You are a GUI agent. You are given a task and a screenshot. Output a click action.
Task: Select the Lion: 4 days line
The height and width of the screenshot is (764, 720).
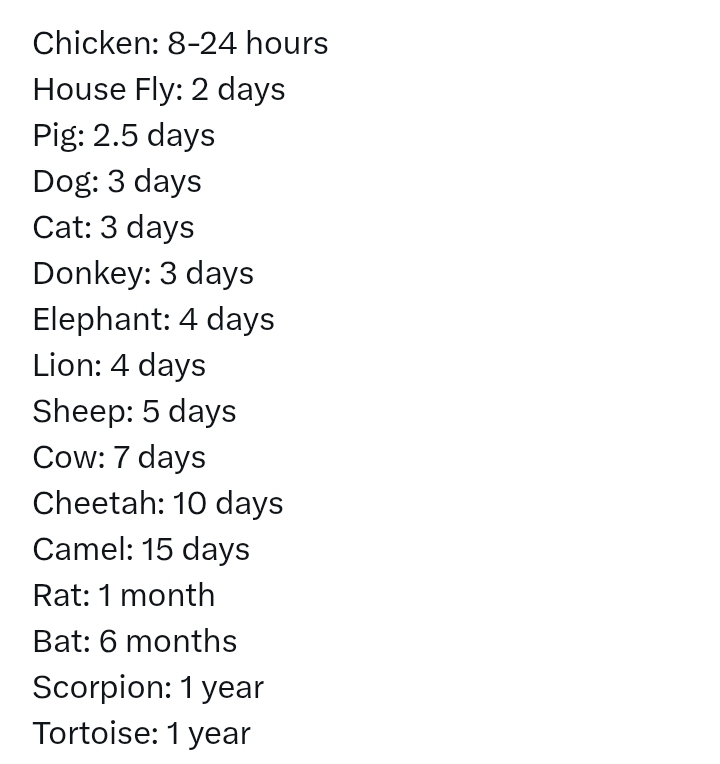pyautogui.click(x=119, y=366)
